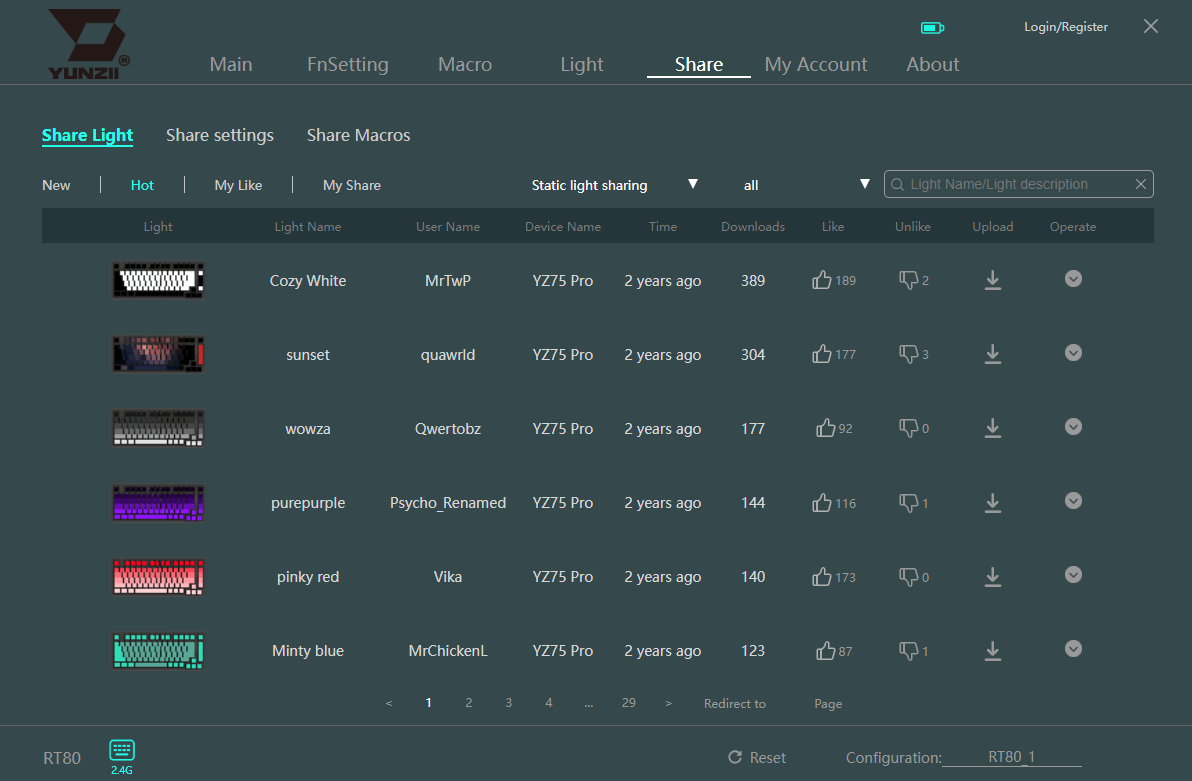The width and height of the screenshot is (1192, 781).
Task: Show My Like lights filter
Action: (x=238, y=185)
